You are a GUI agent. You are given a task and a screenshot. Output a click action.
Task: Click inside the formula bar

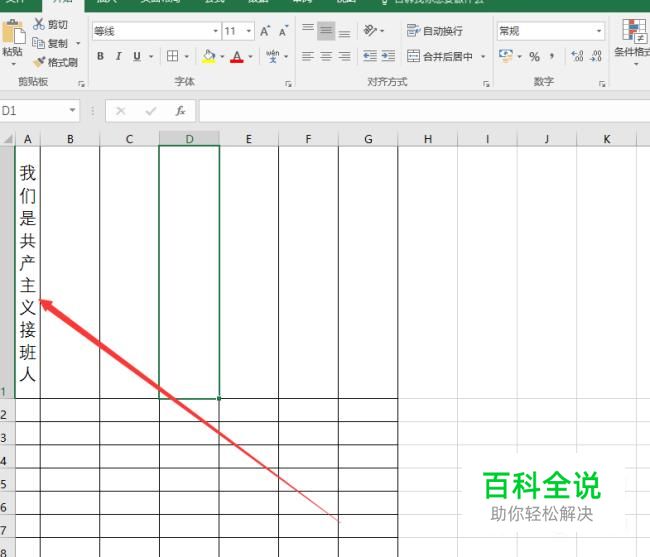424,111
